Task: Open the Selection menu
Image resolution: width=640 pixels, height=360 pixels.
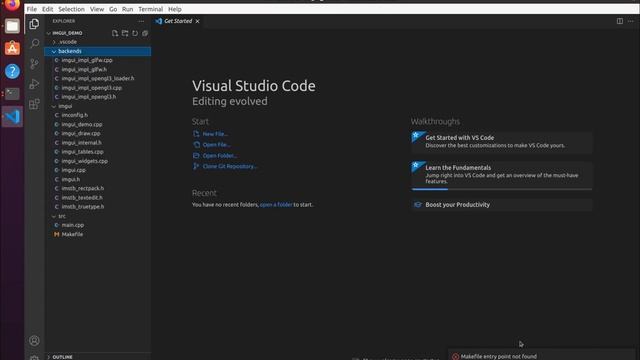Action: pyautogui.click(x=71, y=9)
